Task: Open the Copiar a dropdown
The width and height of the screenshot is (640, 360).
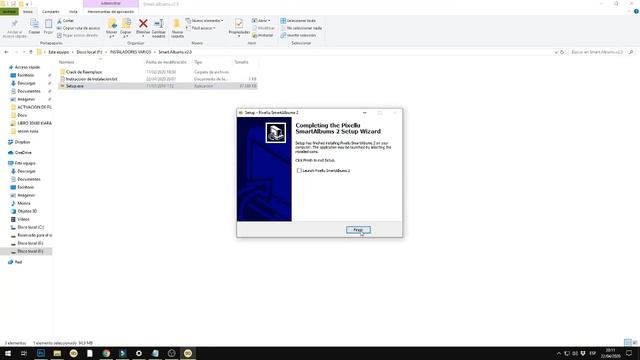Action: [126, 29]
